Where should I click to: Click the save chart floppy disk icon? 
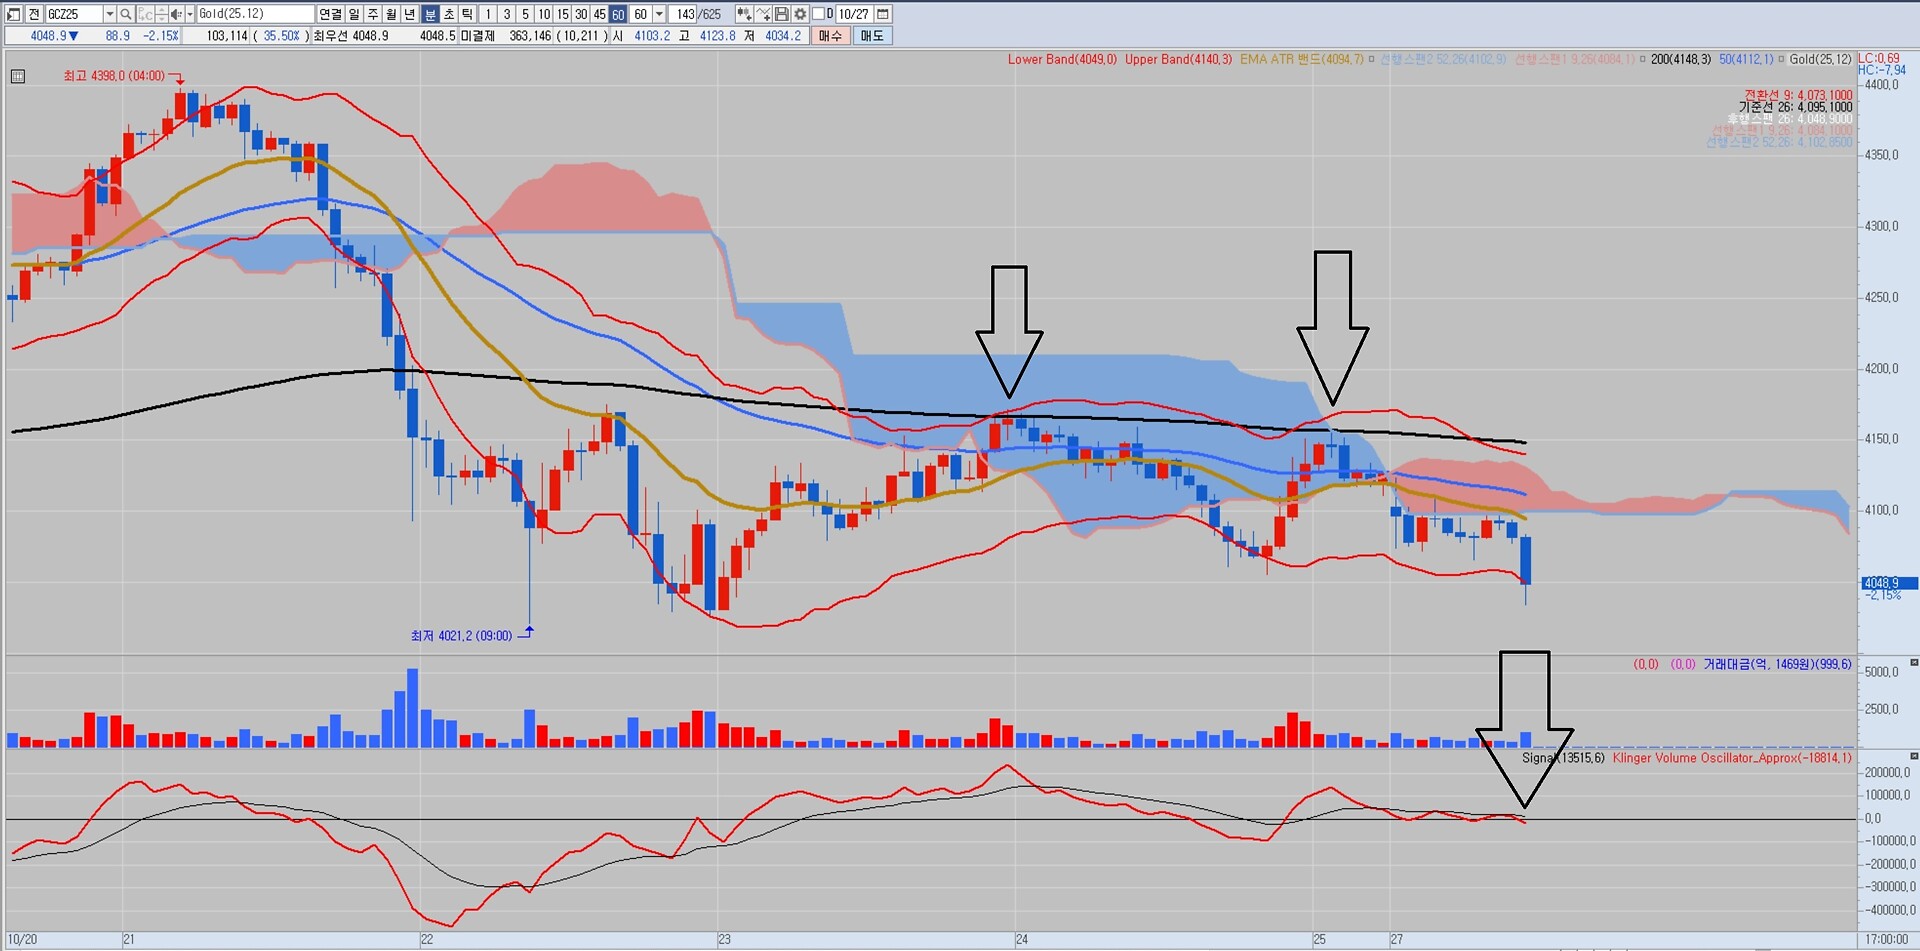782,14
